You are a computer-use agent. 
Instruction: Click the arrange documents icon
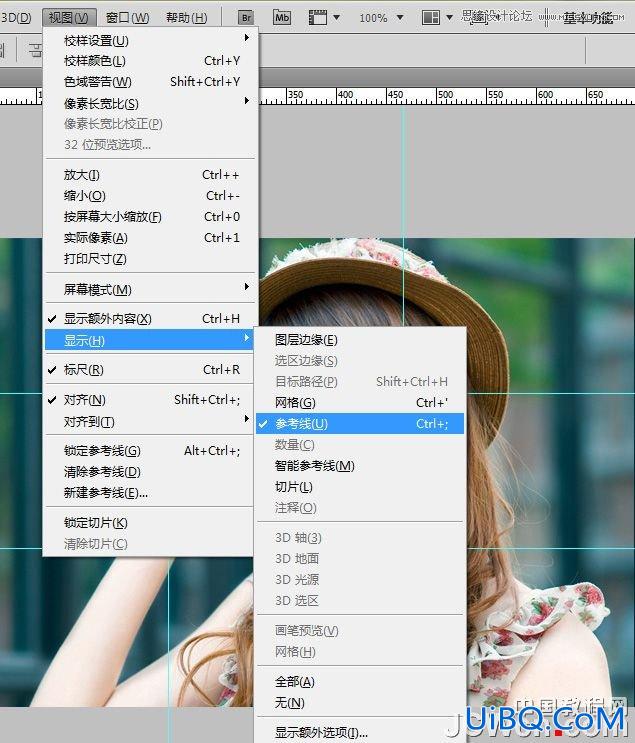coord(430,18)
